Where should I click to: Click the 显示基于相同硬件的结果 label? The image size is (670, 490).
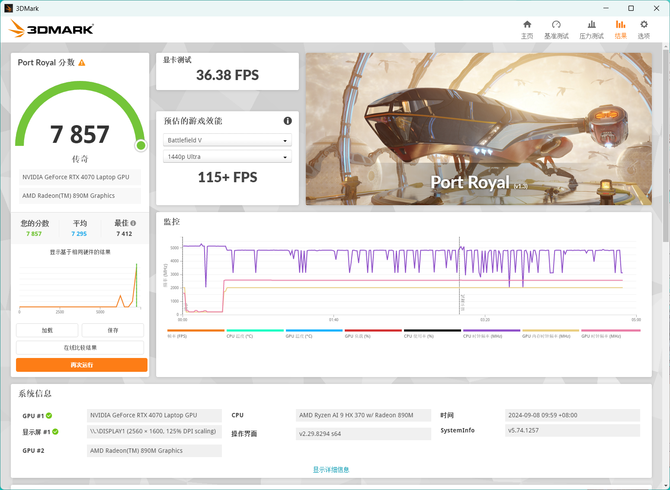[80, 252]
